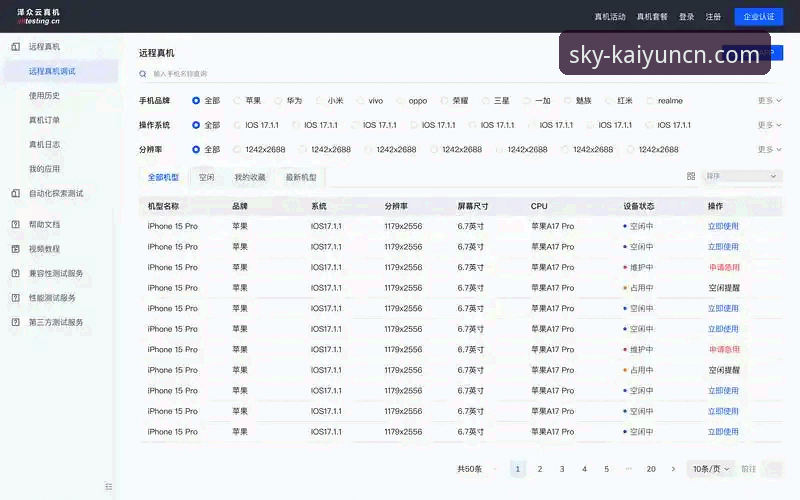Click current page 1 button
Image resolution: width=800 pixels, height=500 pixels.
[x=517, y=469]
